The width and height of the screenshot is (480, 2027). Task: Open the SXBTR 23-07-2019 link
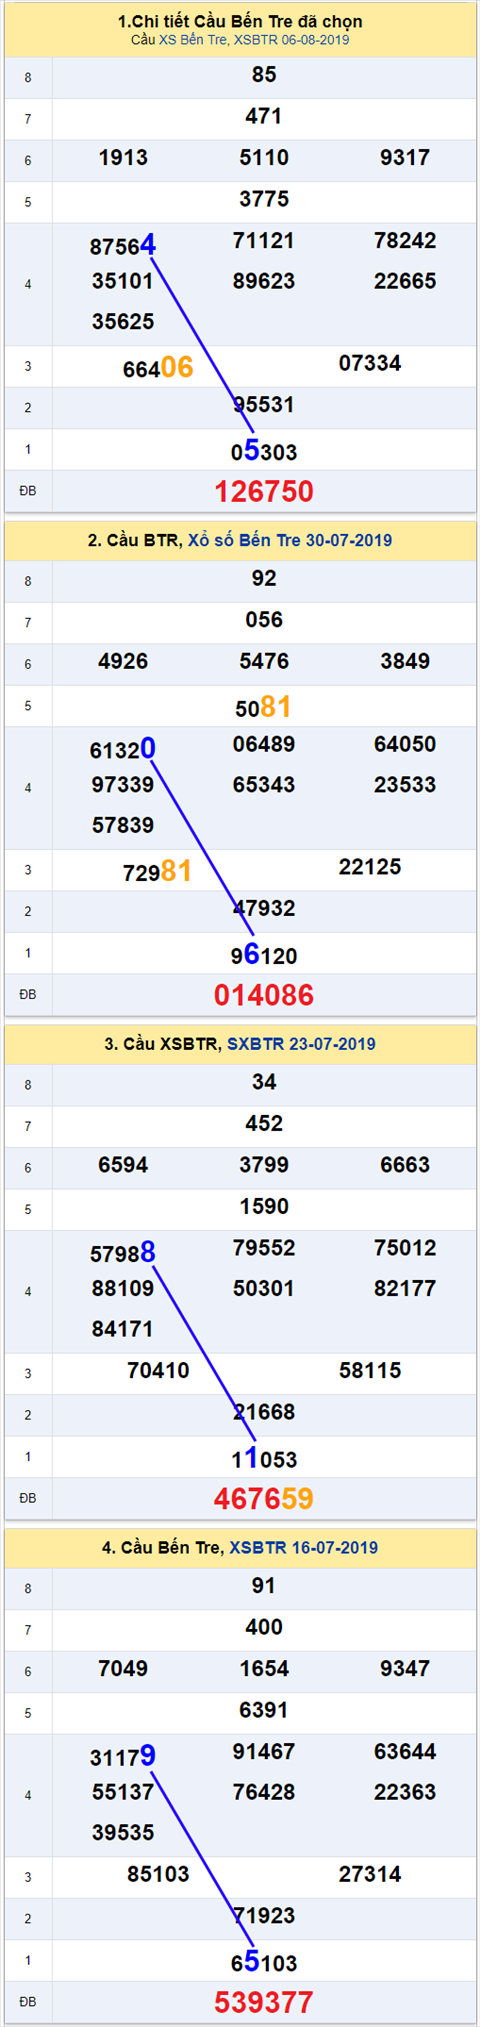pyautogui.click(x=301, y=1044)
